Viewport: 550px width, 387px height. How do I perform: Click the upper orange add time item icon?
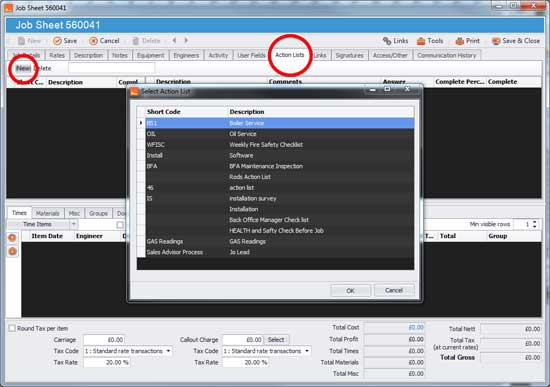pyautogui.click(x=12, y=238)
